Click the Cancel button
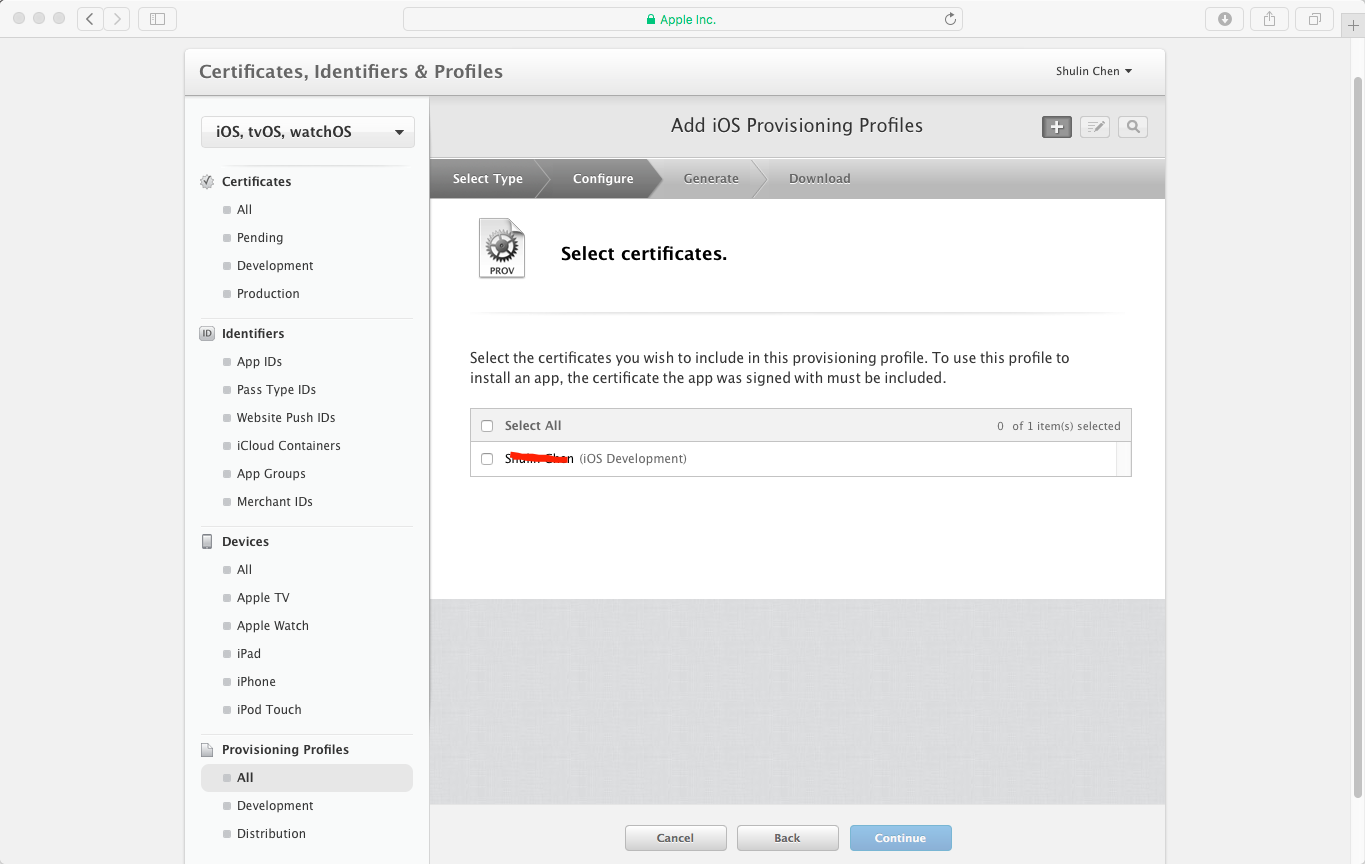This screenshot has width=1365, height=864. click(x=675, y=838)
